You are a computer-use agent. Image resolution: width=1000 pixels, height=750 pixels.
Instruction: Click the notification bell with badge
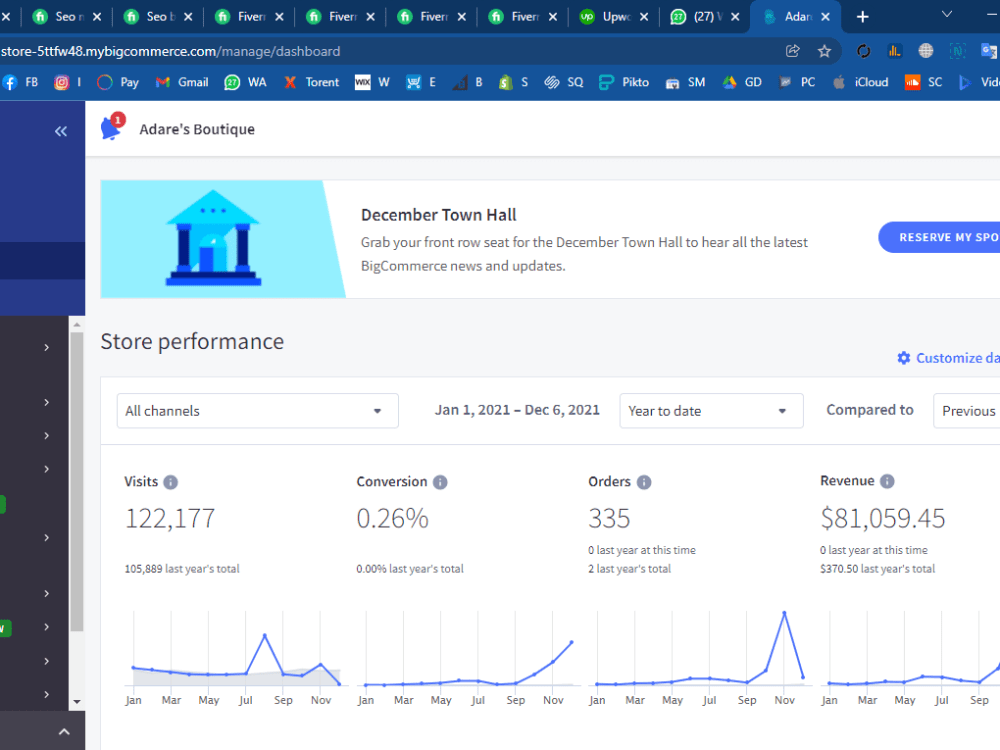pyautogui.click(x=112, y=127)
